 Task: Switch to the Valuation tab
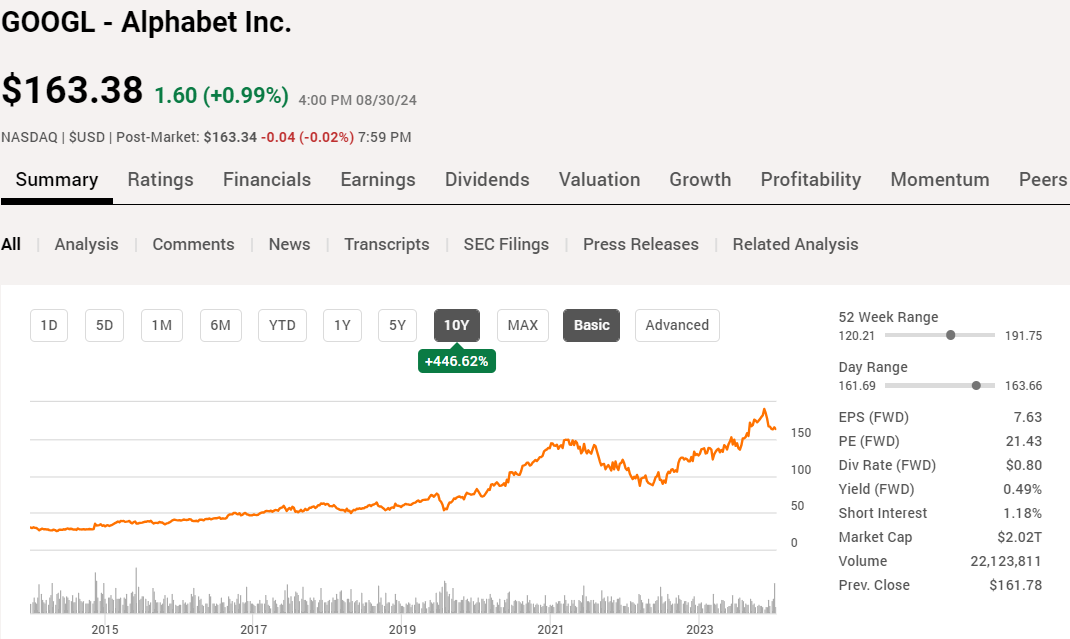(x=599, y=180)
